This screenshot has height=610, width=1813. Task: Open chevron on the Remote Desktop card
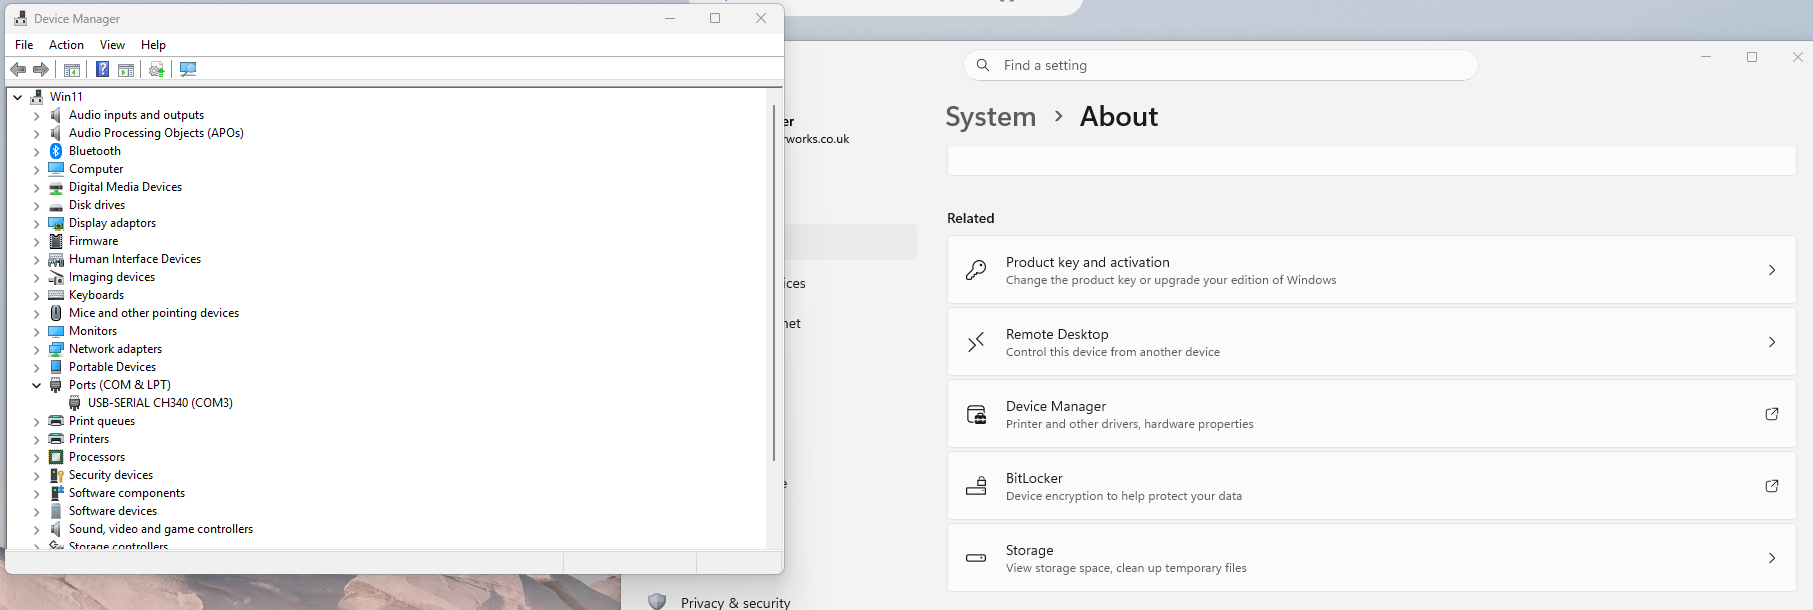(1772, 342)
